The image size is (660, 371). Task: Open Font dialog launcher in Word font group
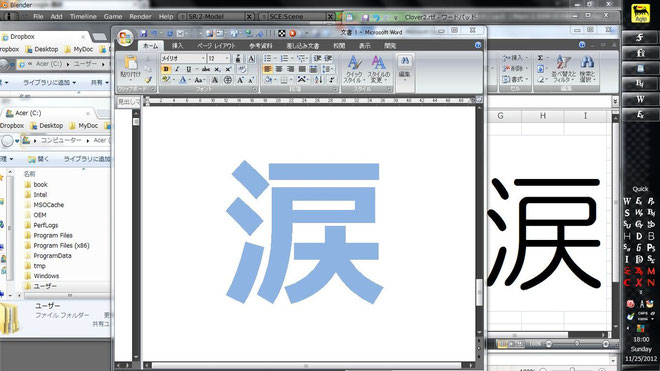coord(255,90)
